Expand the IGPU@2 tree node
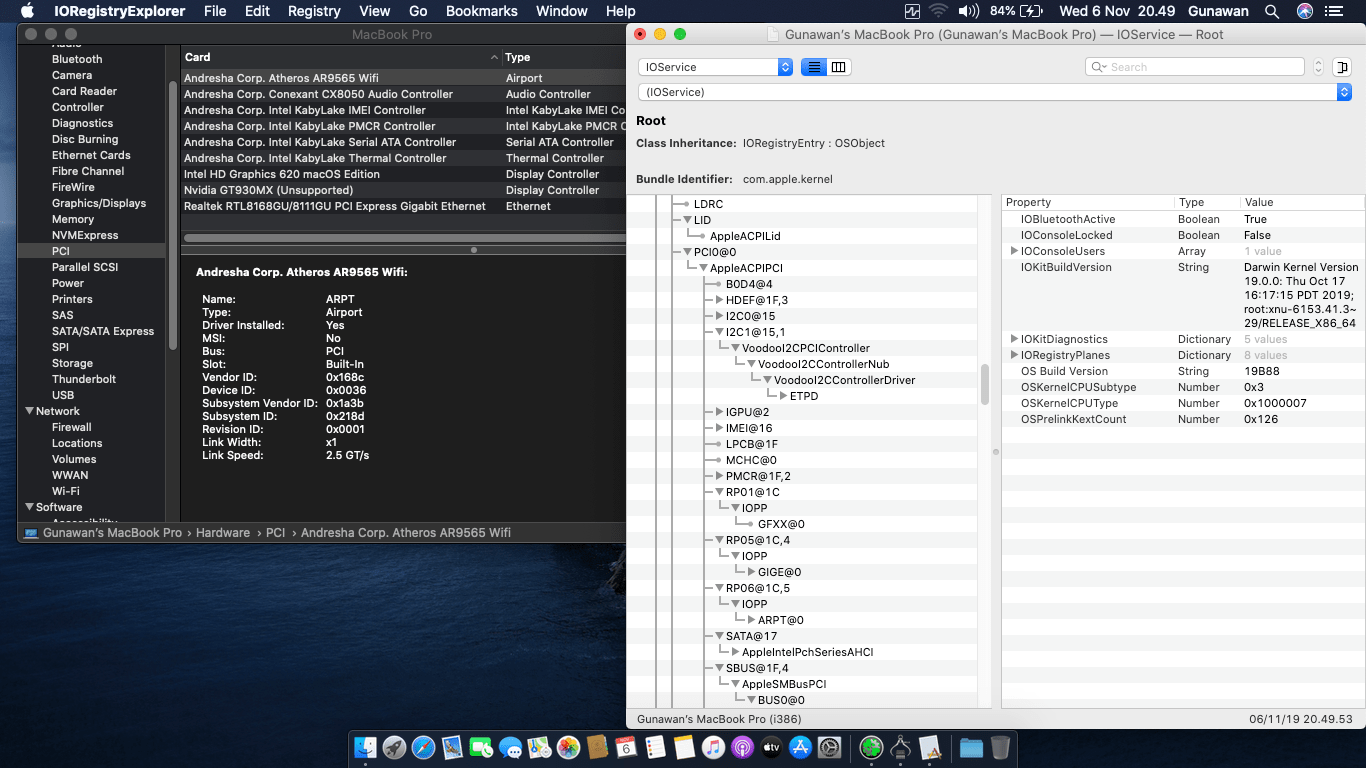This screenshot has width=1366, height=768. click(719, 412)
